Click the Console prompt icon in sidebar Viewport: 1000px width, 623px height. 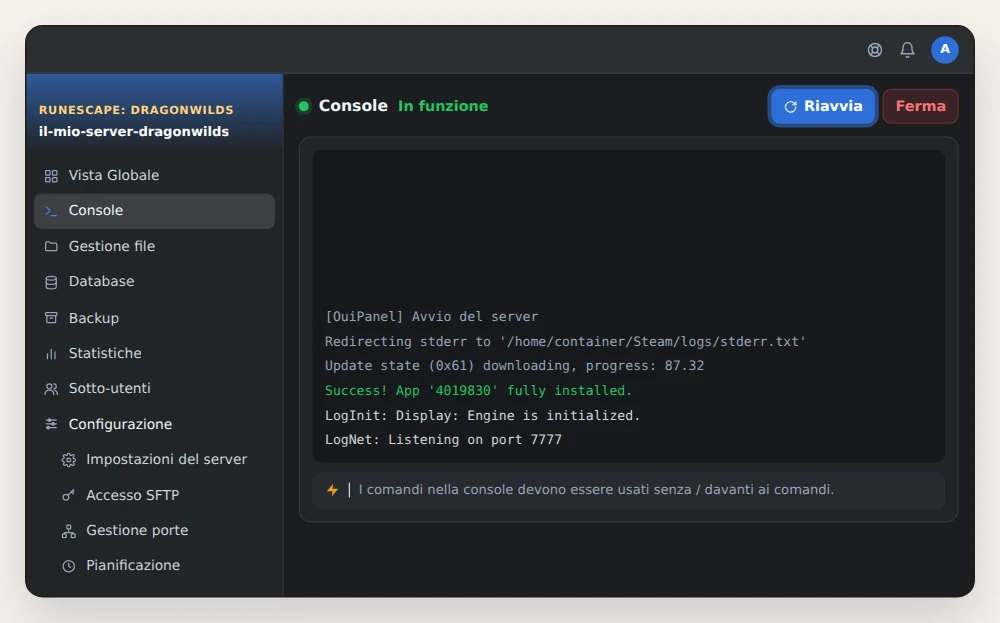click(51, 211)
